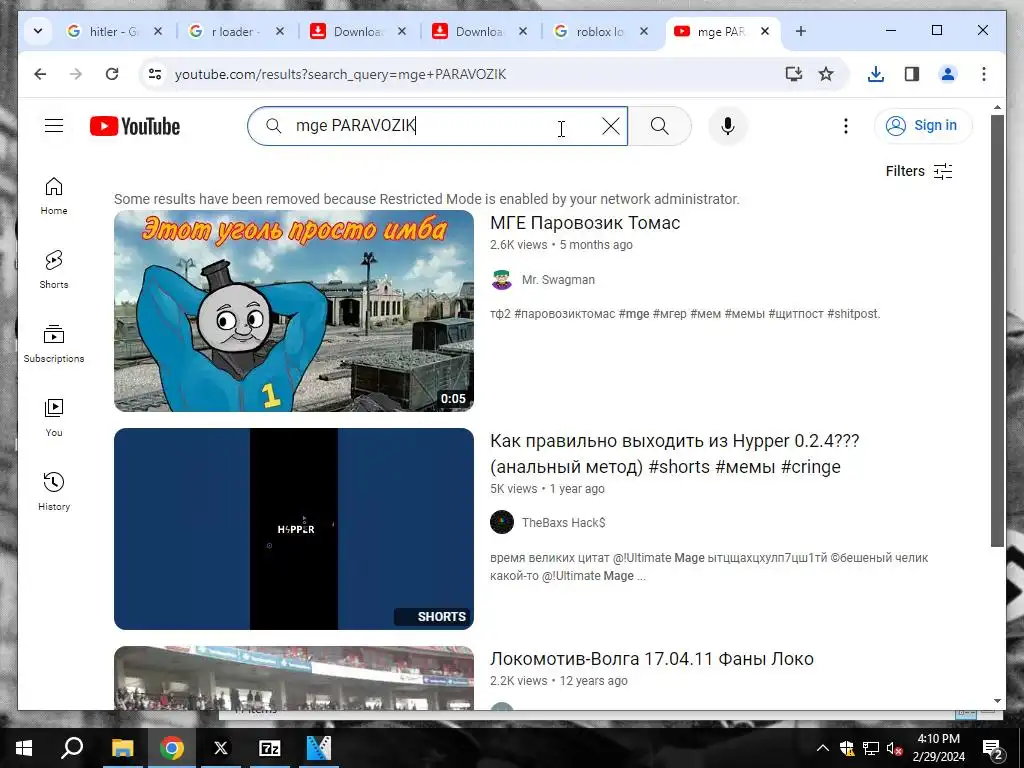Focus the browser address bar URL

(x=340, y=74)
